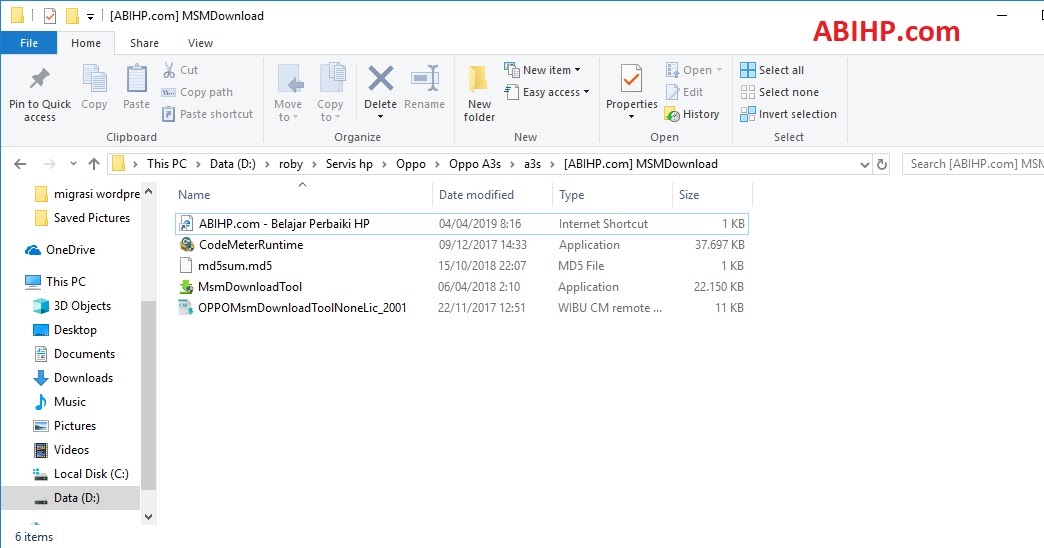
Task: Open Local Disk (C:) in sidebar
Action: coord(81,473)
